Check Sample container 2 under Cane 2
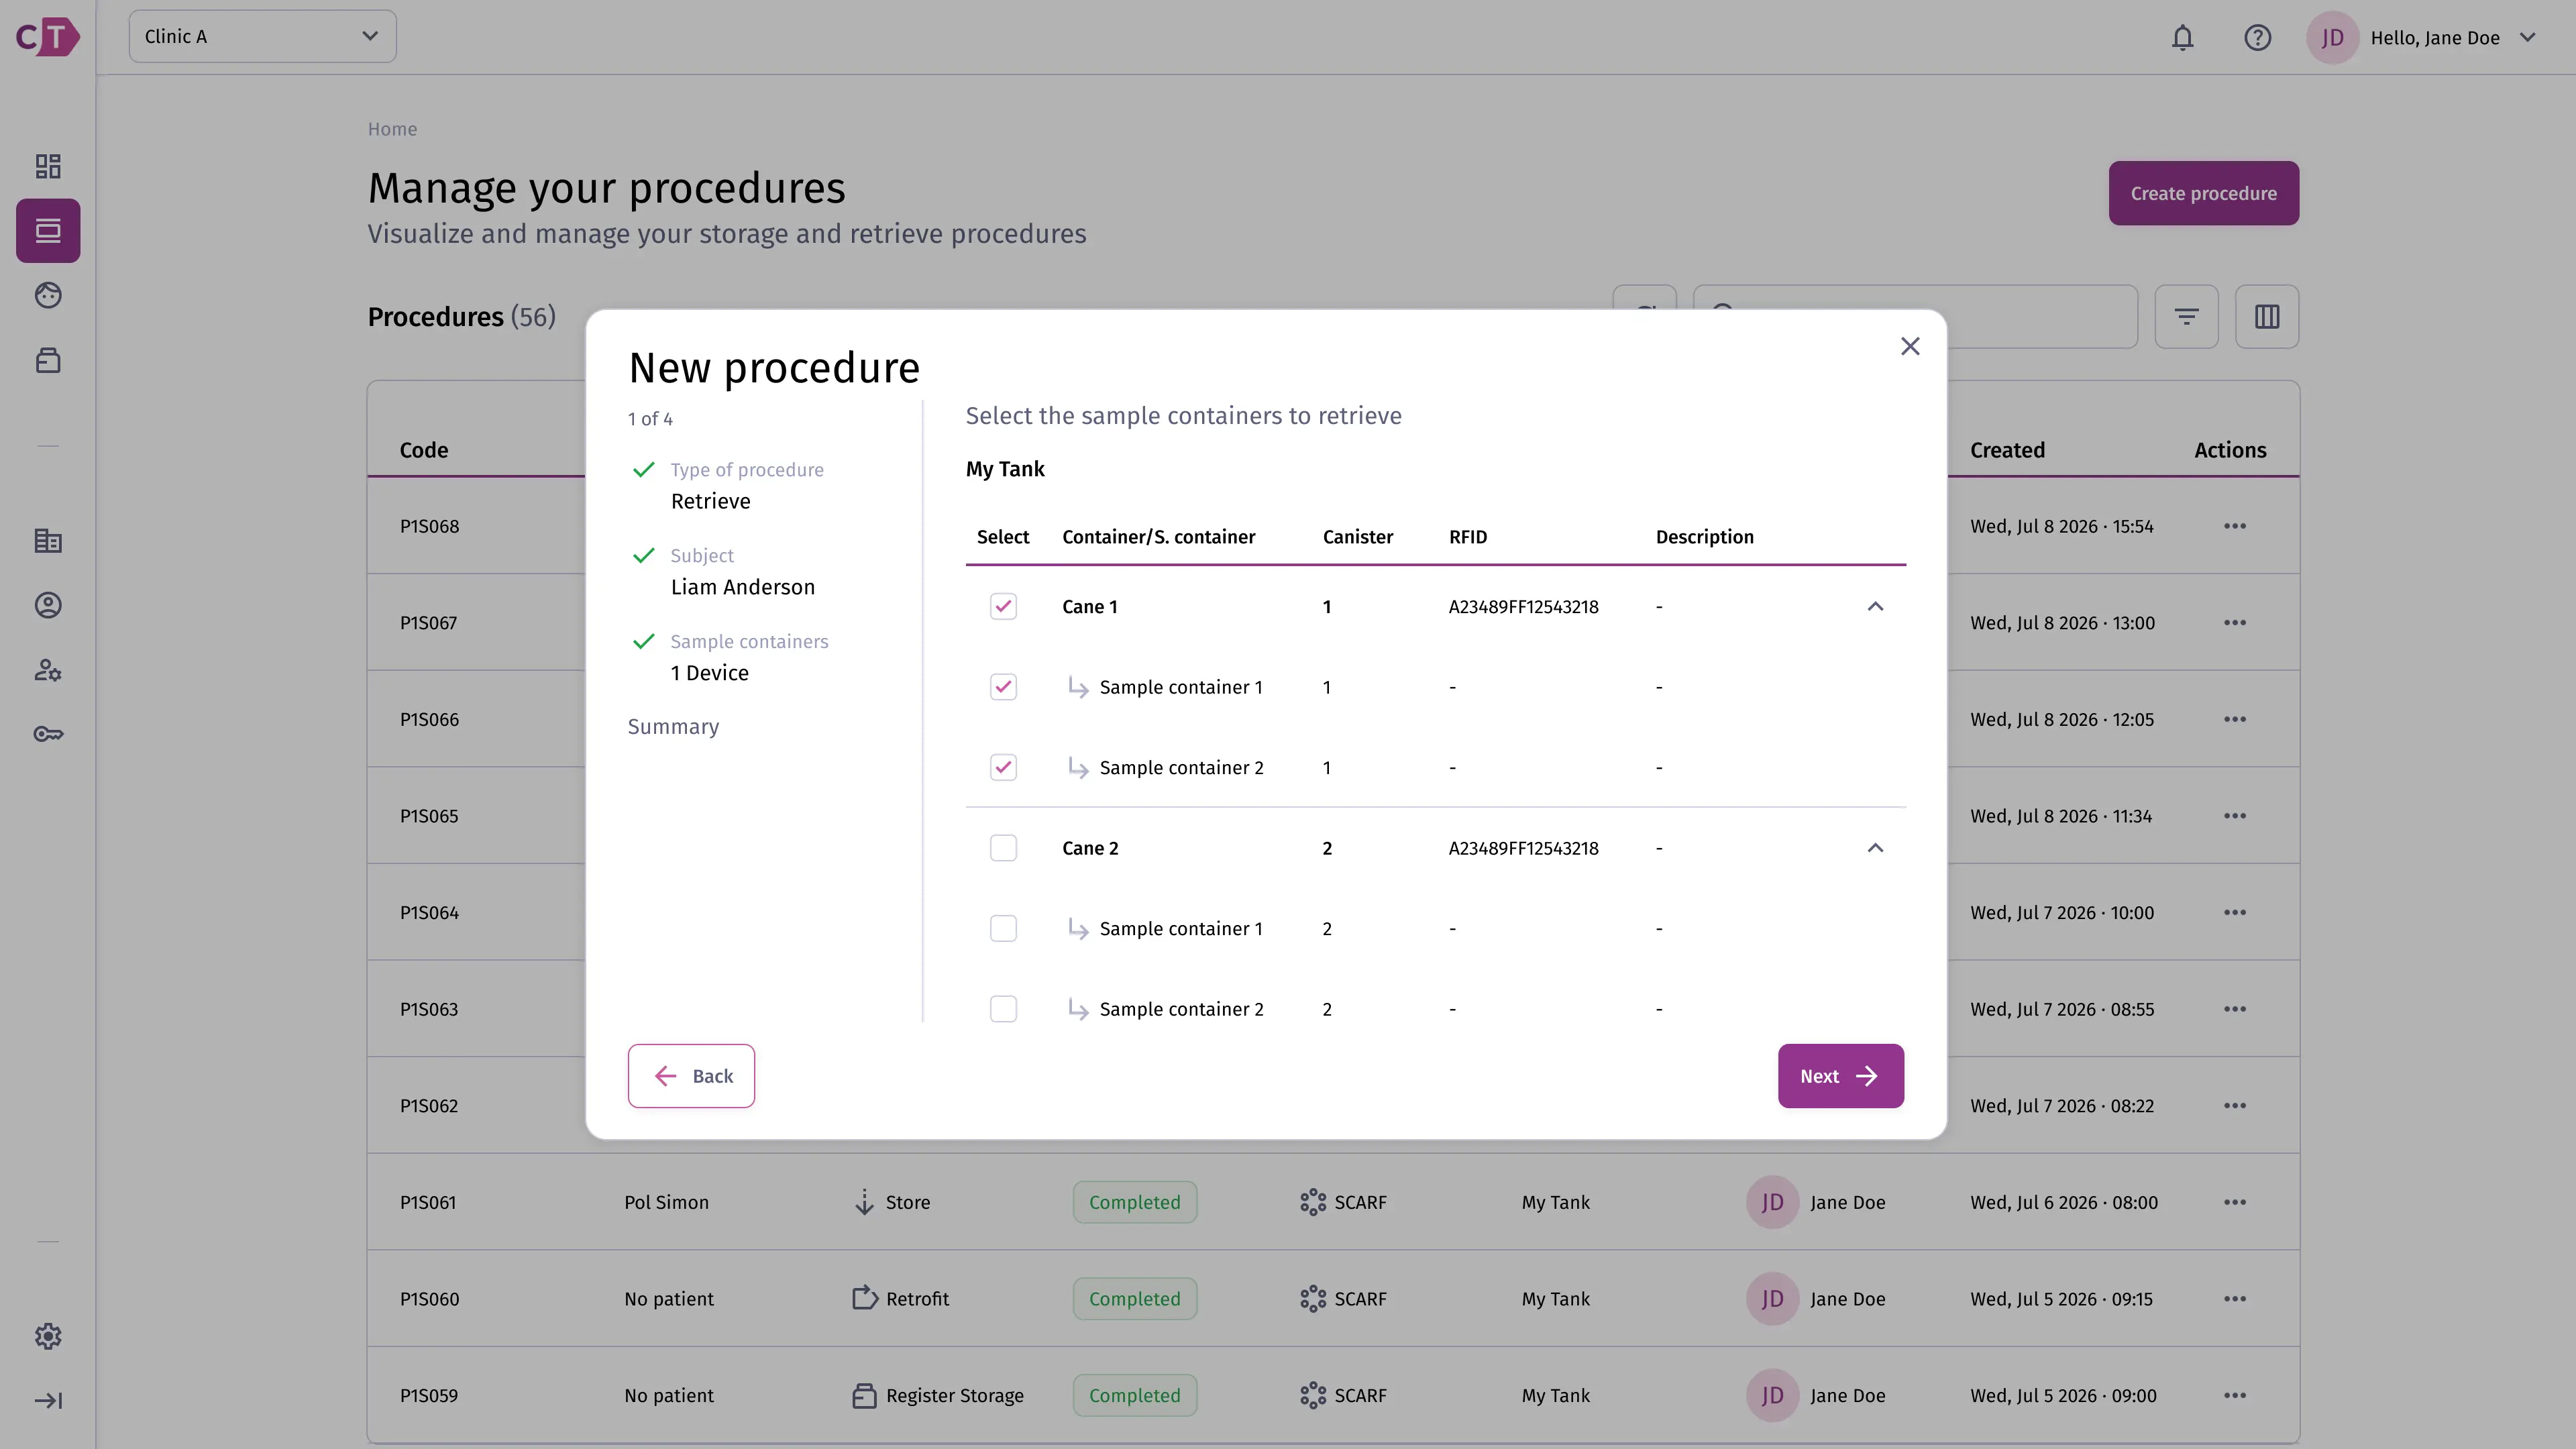 coord(1003,1009)
